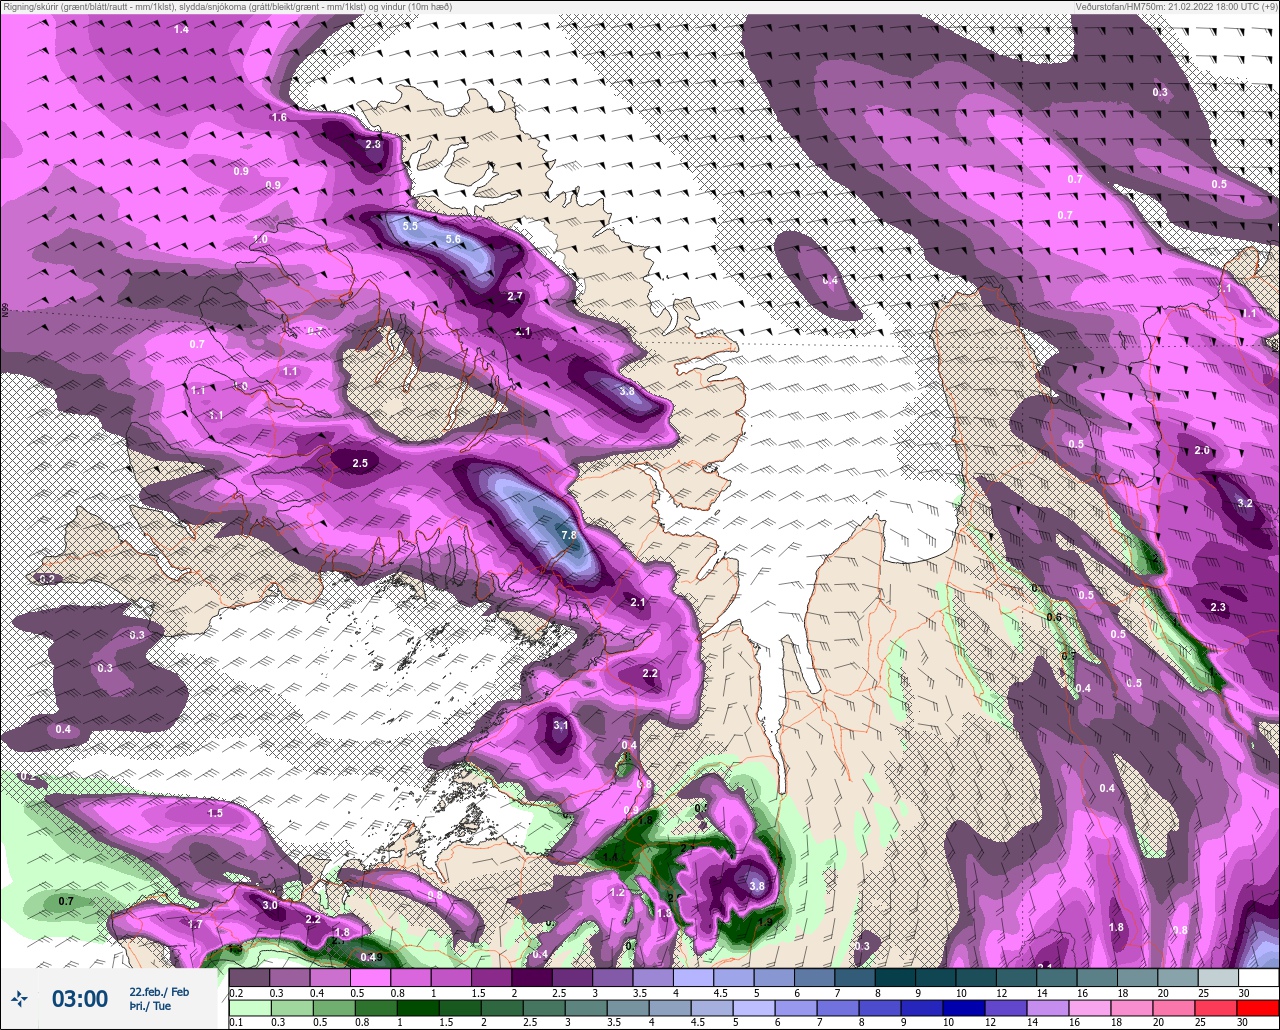Select the 0.2 swatch on the snow scale
The image size is (1280, 1030).
[249, 977]
